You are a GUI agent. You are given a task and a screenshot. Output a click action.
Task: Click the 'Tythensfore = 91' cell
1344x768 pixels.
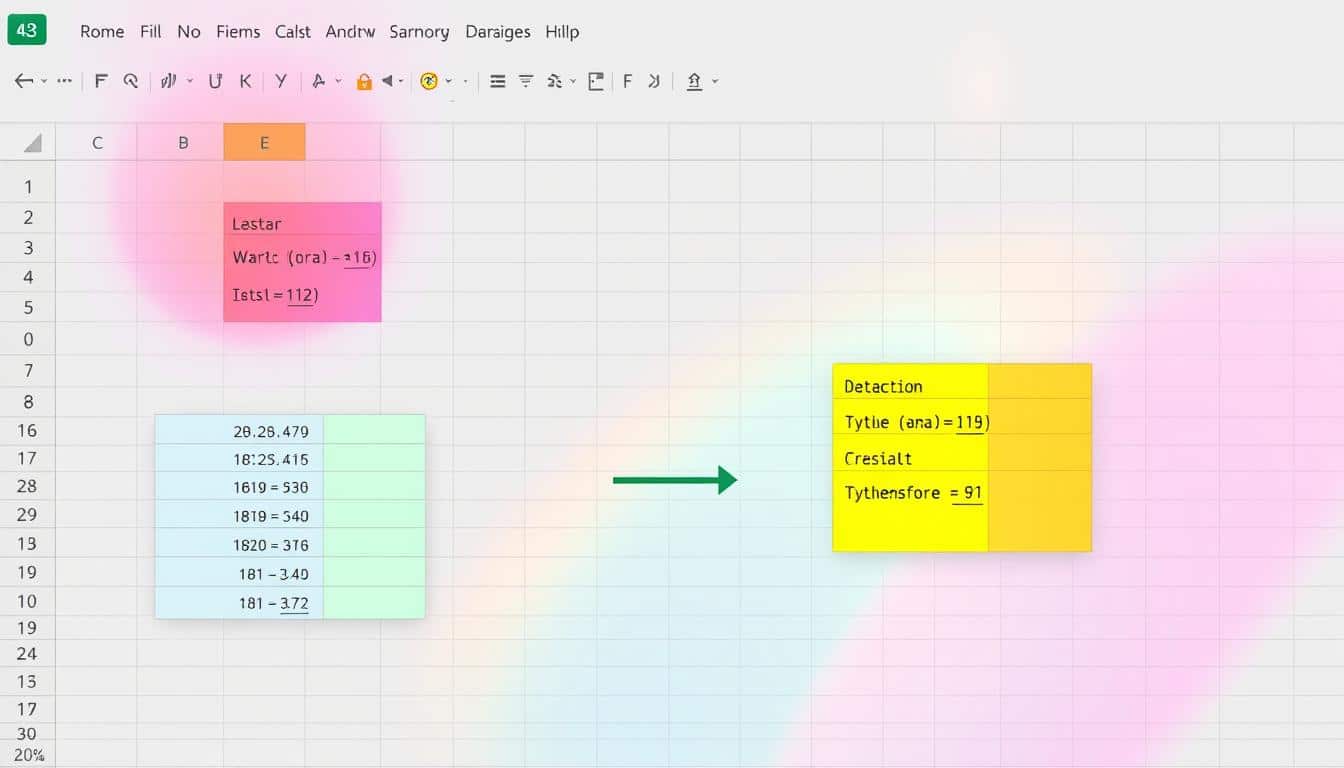[x=910, y=493]
